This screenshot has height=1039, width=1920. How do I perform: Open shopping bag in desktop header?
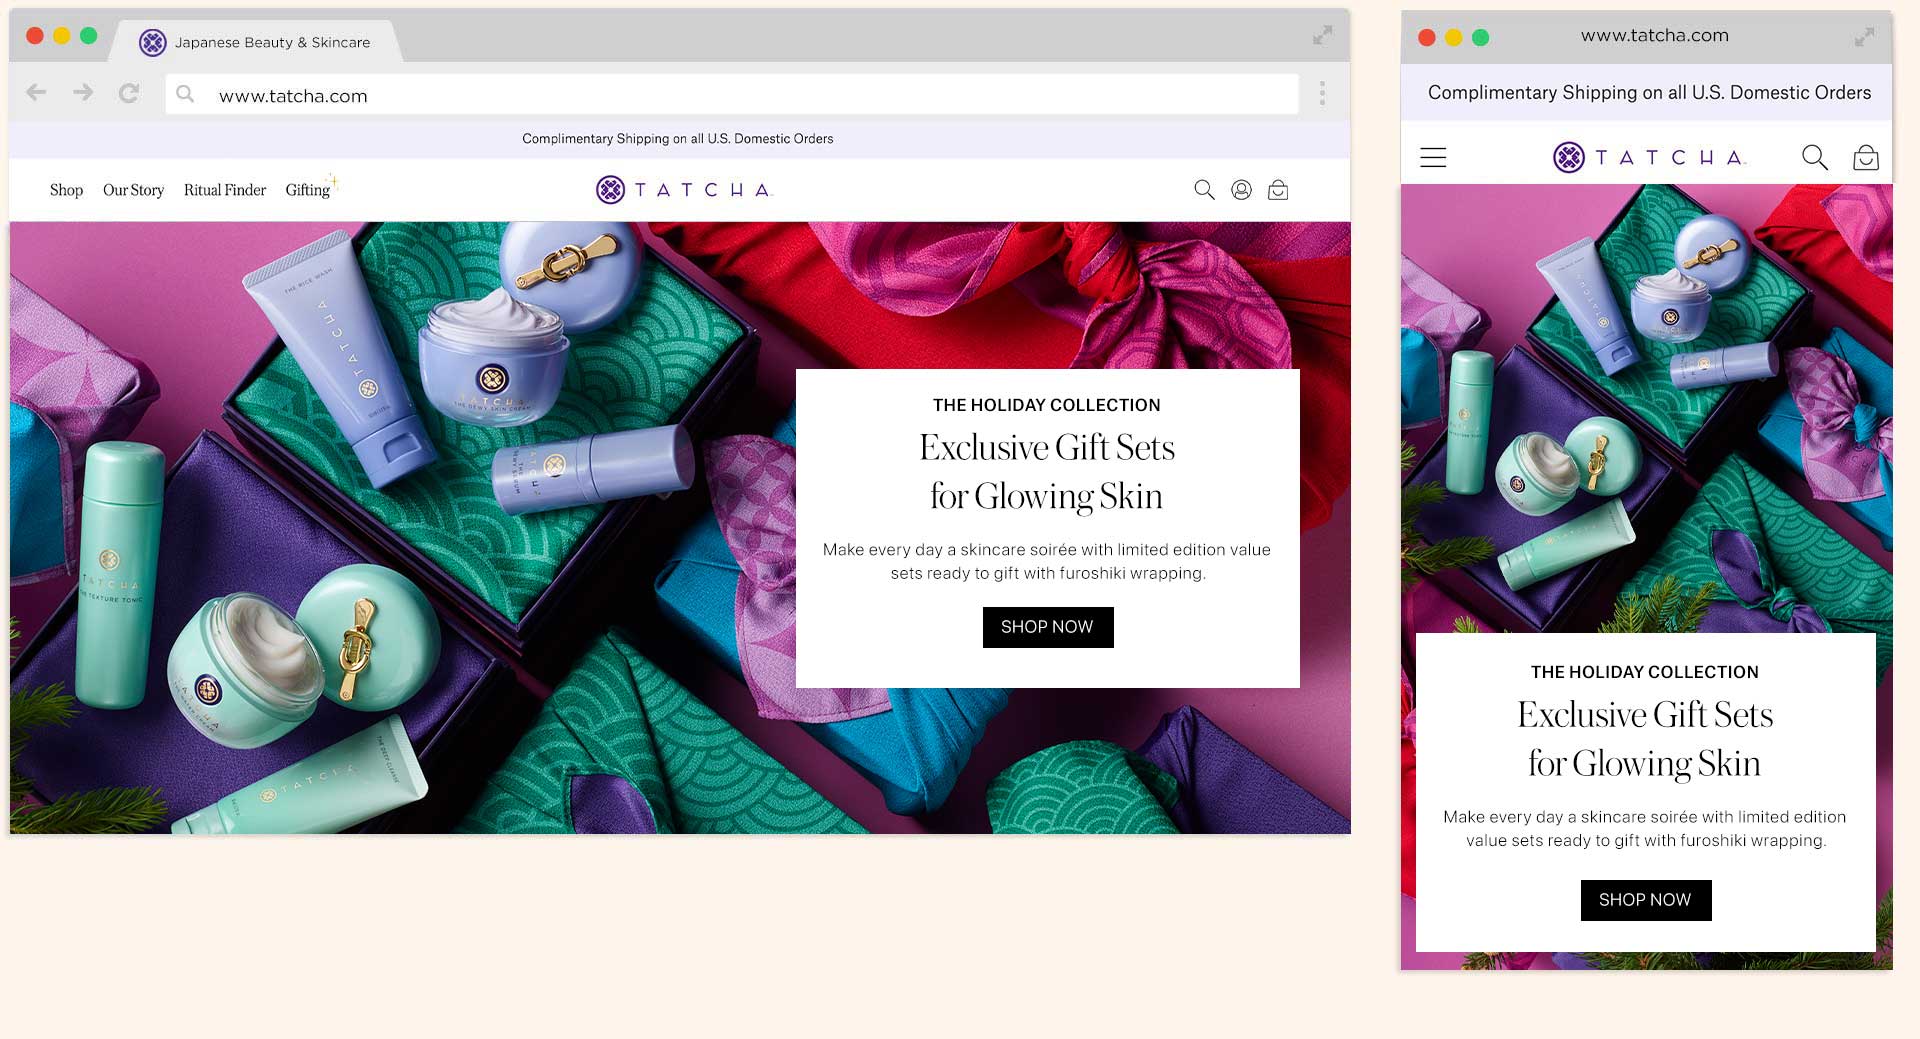click(x=1278, y=190)
